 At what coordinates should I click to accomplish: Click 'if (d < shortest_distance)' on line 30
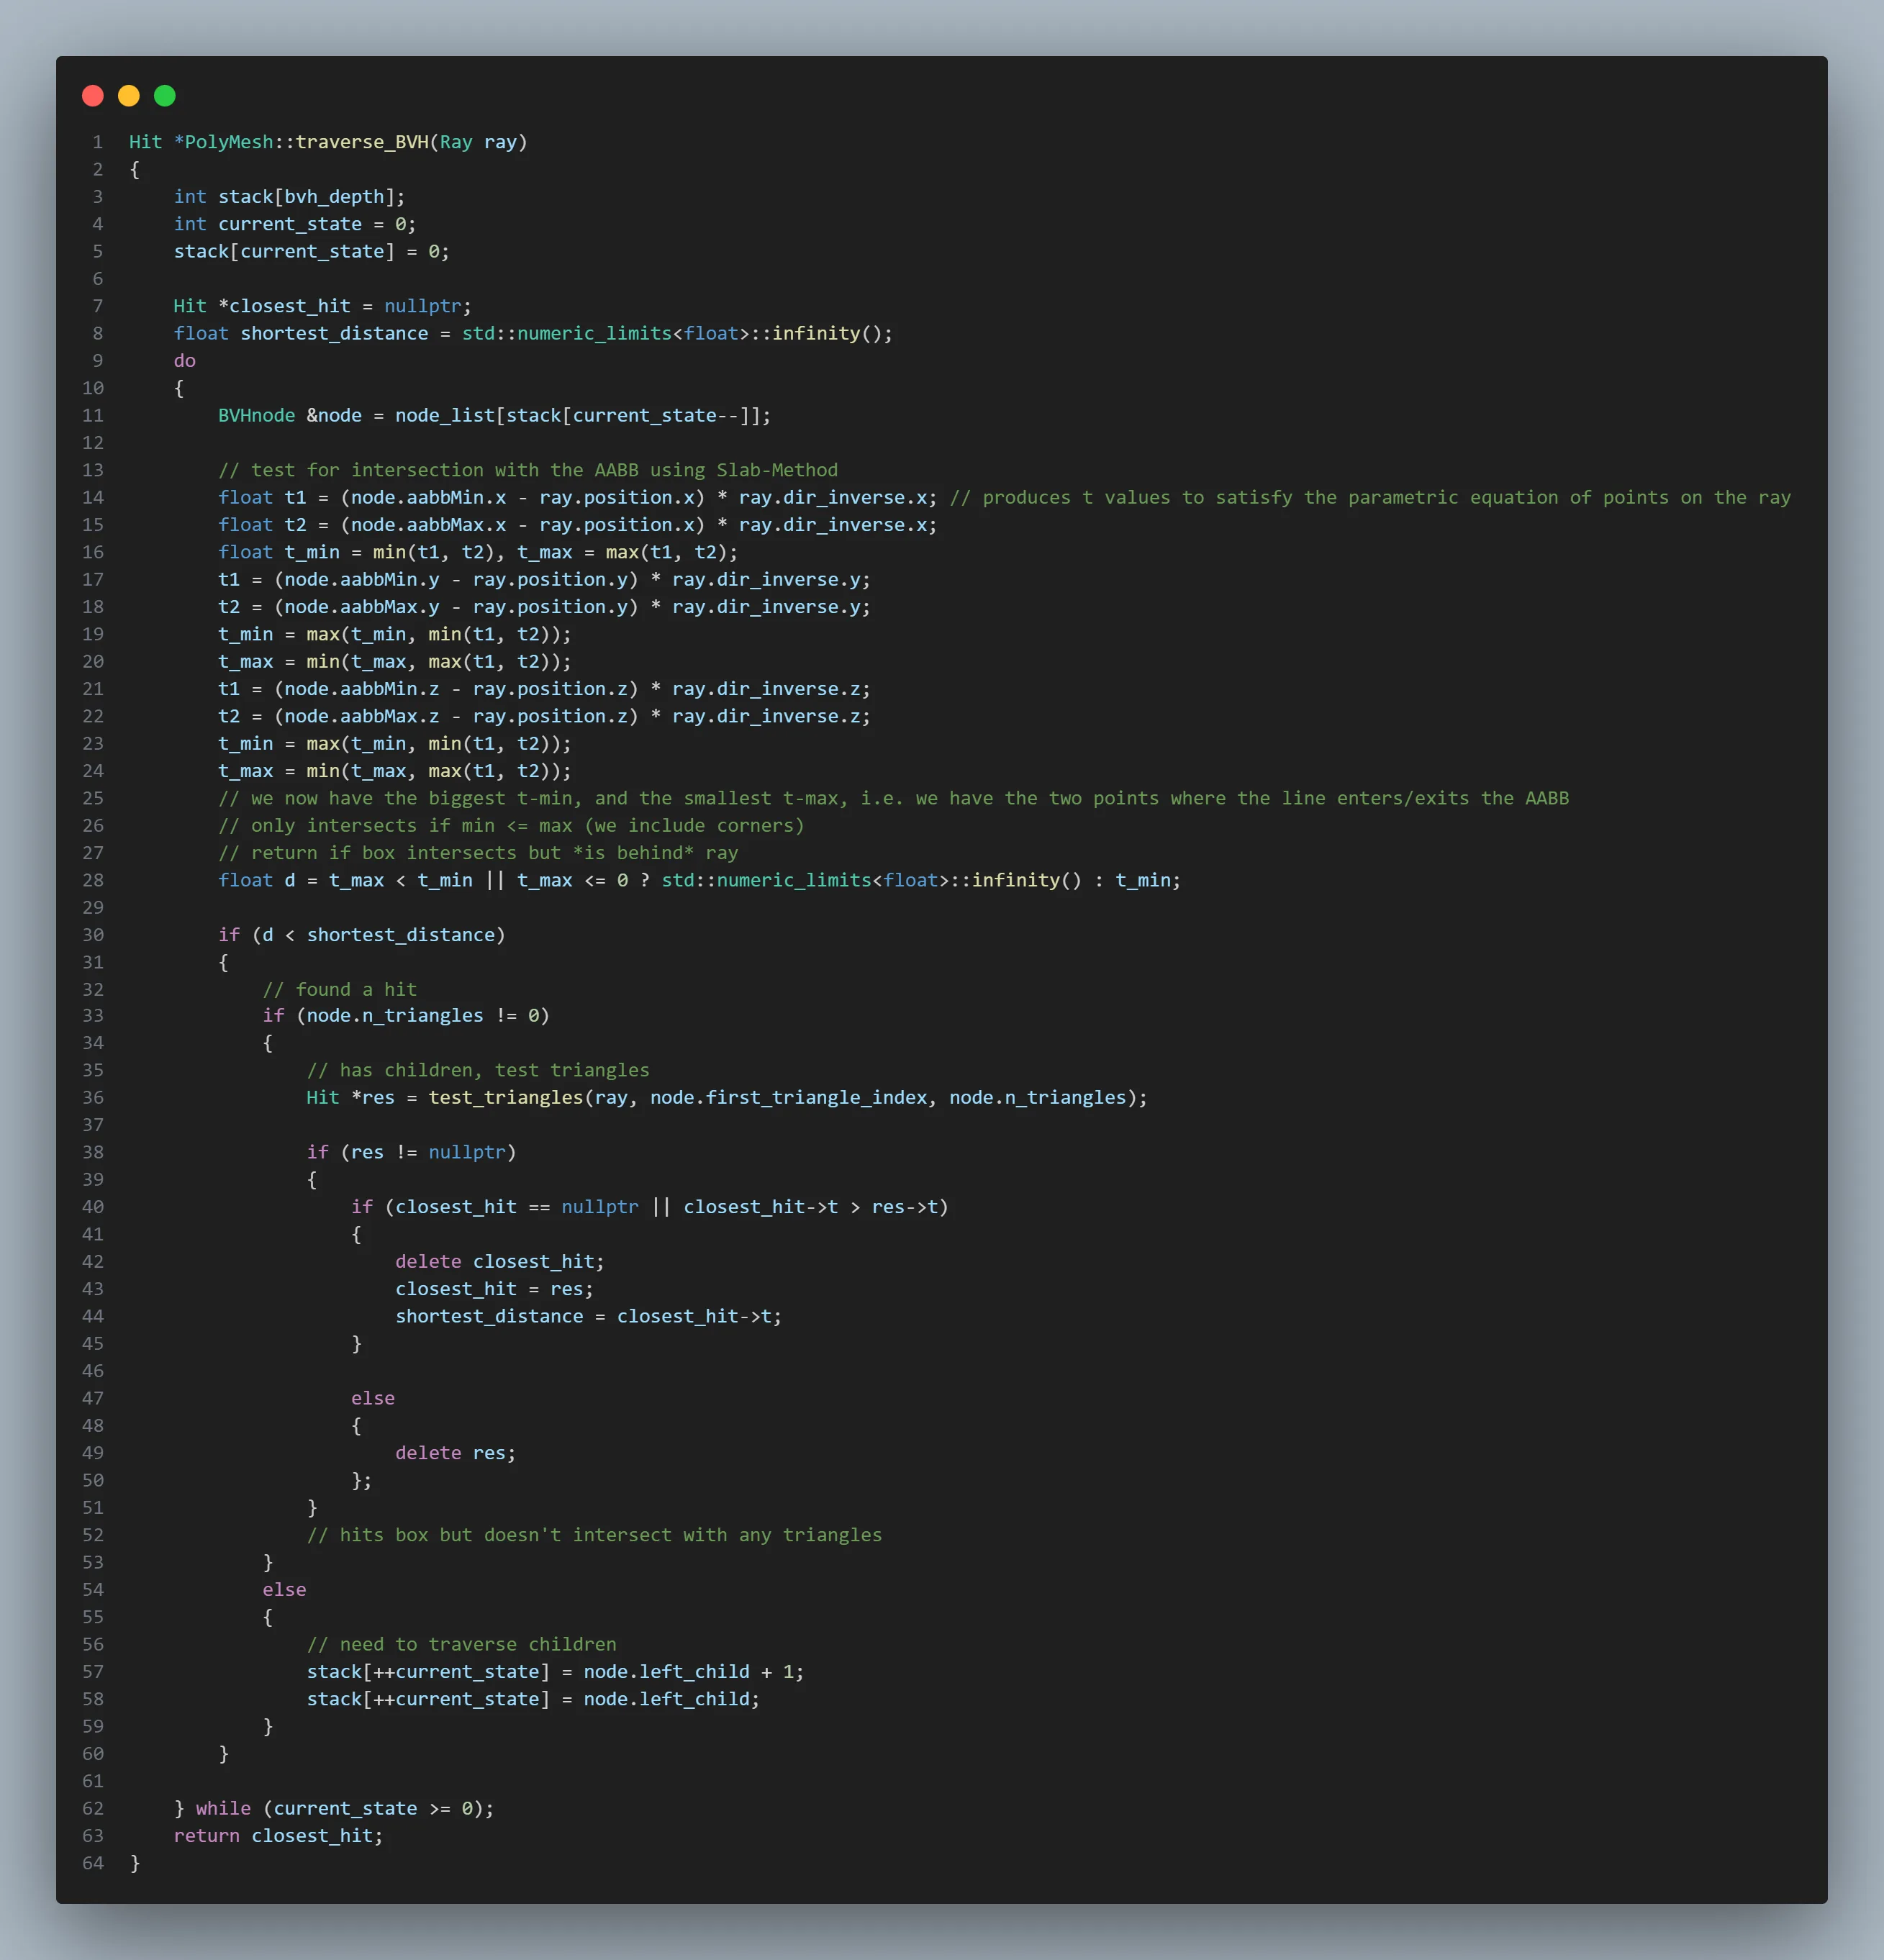[362, 935]
